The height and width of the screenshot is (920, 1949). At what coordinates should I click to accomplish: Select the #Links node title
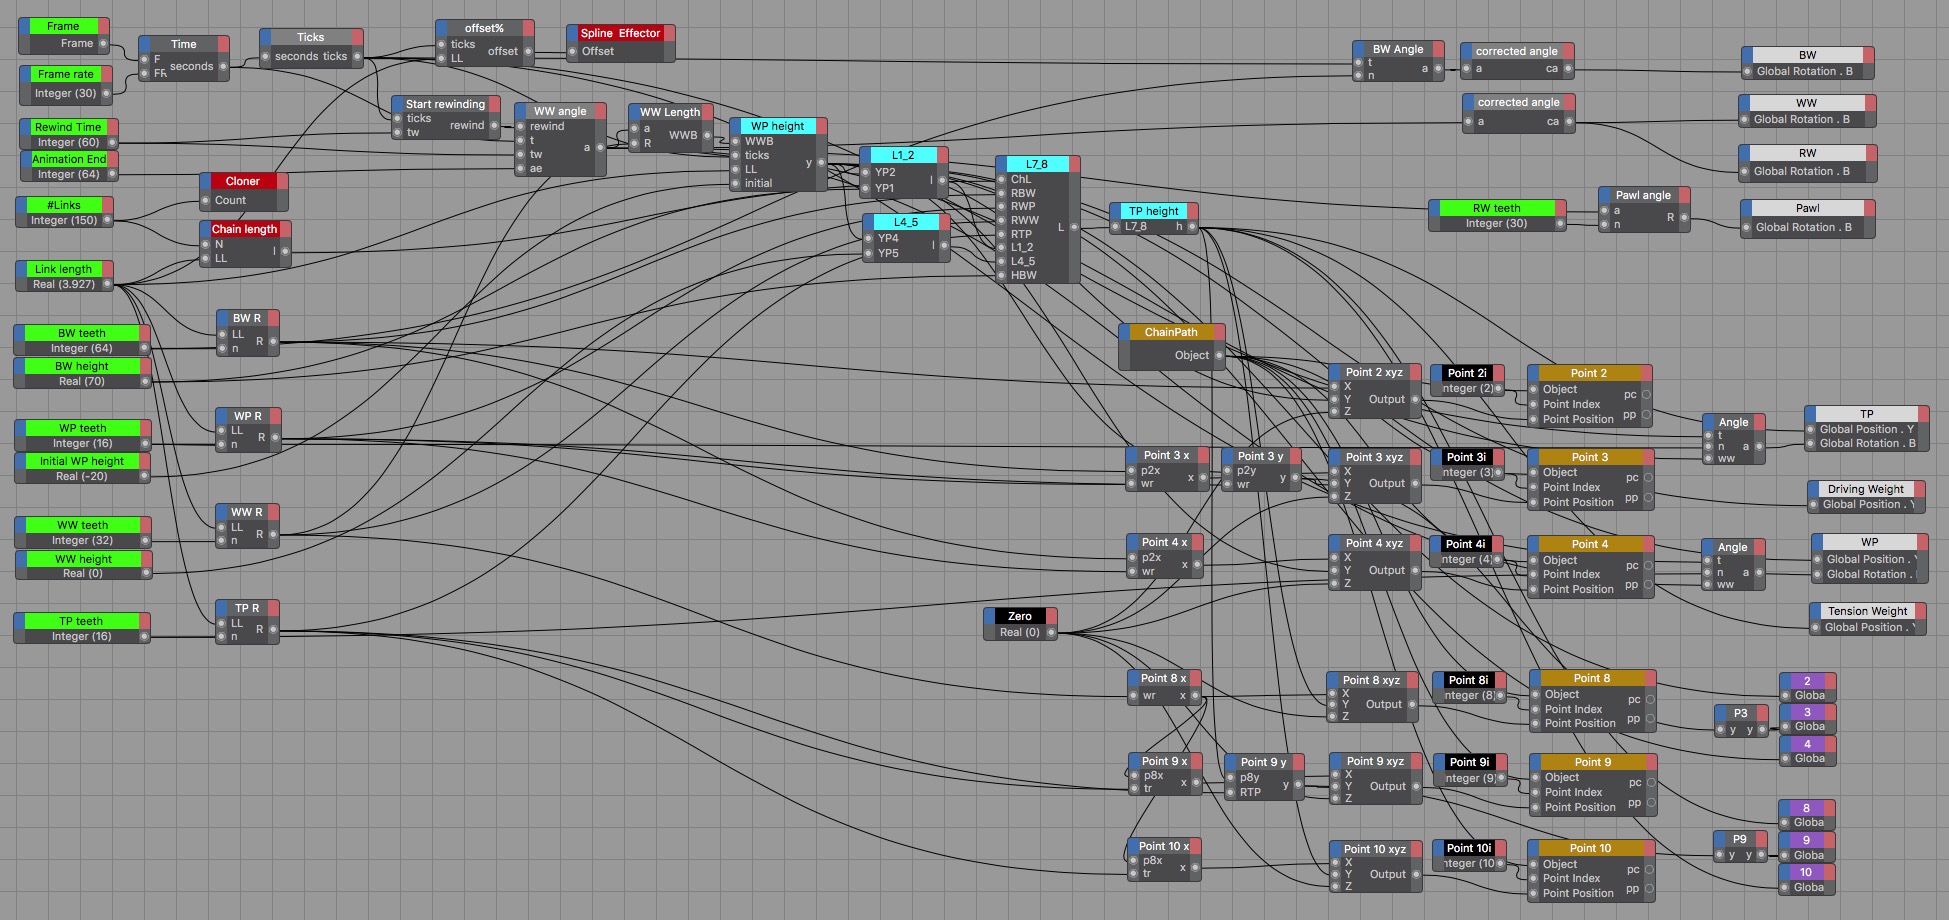[x=63, y=205]
